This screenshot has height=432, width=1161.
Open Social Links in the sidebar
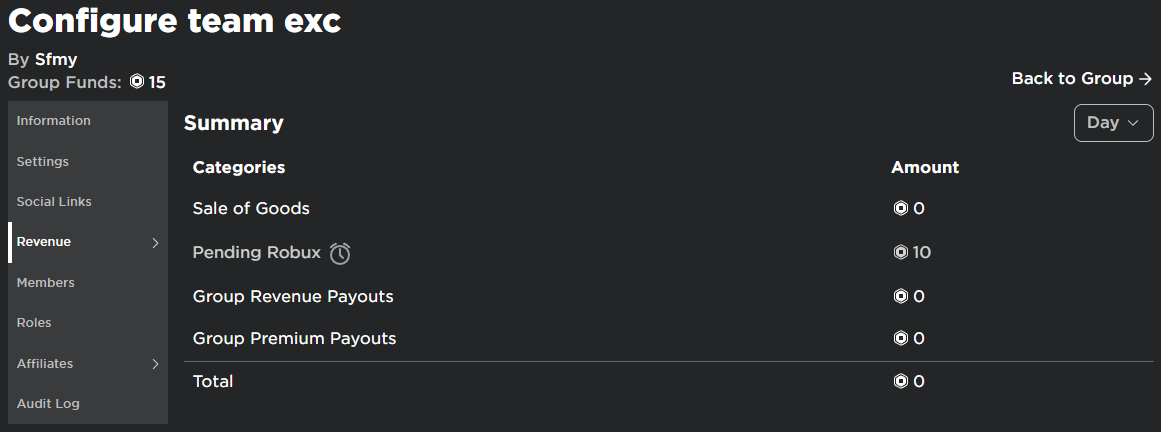[x=88, y=202]
